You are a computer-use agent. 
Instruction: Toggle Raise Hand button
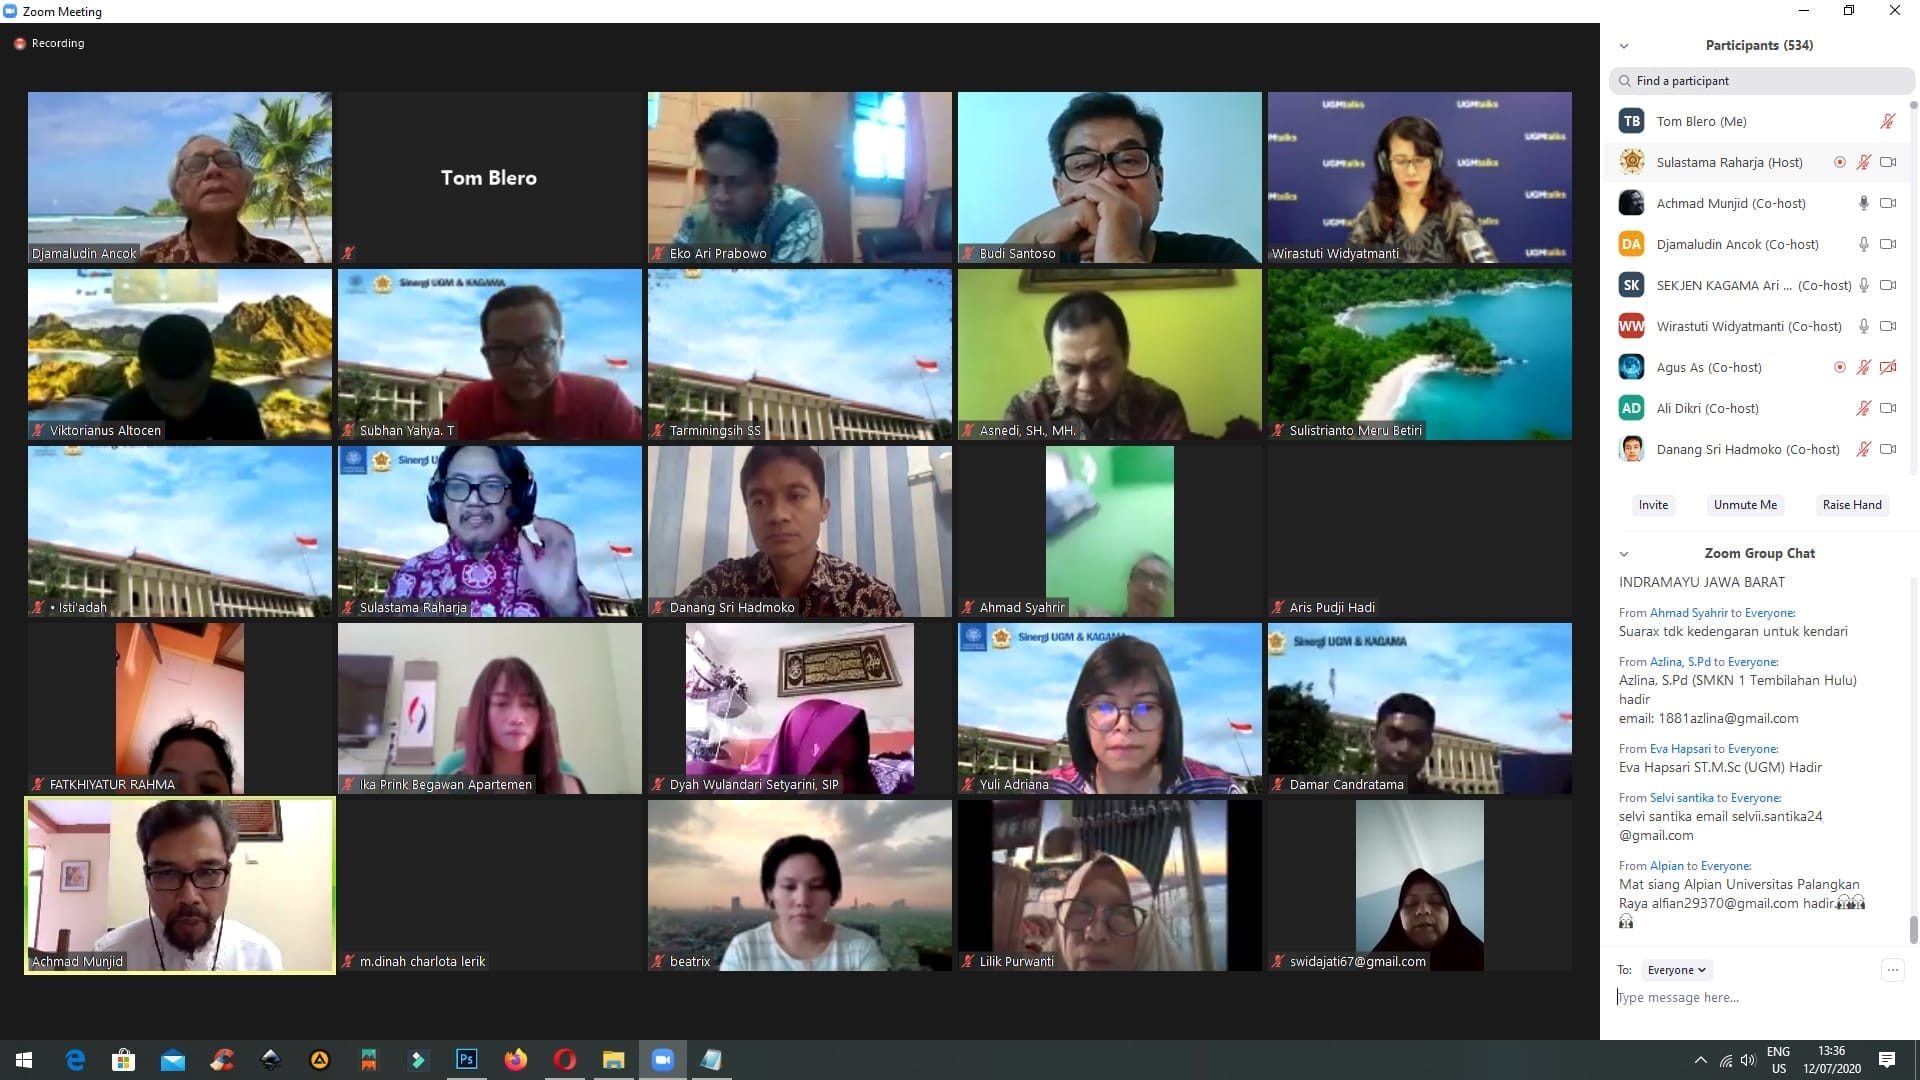click(1851, 505)
